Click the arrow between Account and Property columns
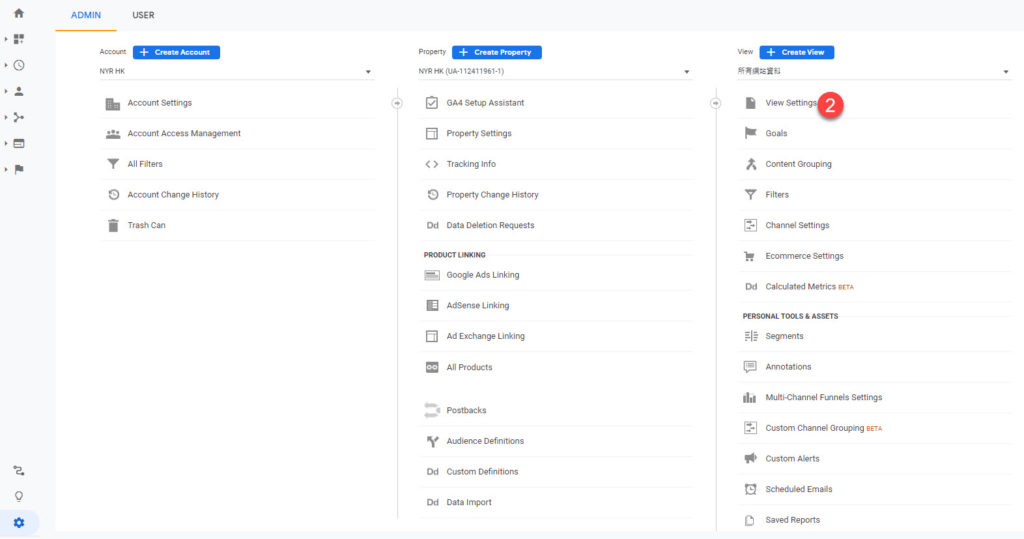This screenshot has width=1024, height=539. pos(397,103)
